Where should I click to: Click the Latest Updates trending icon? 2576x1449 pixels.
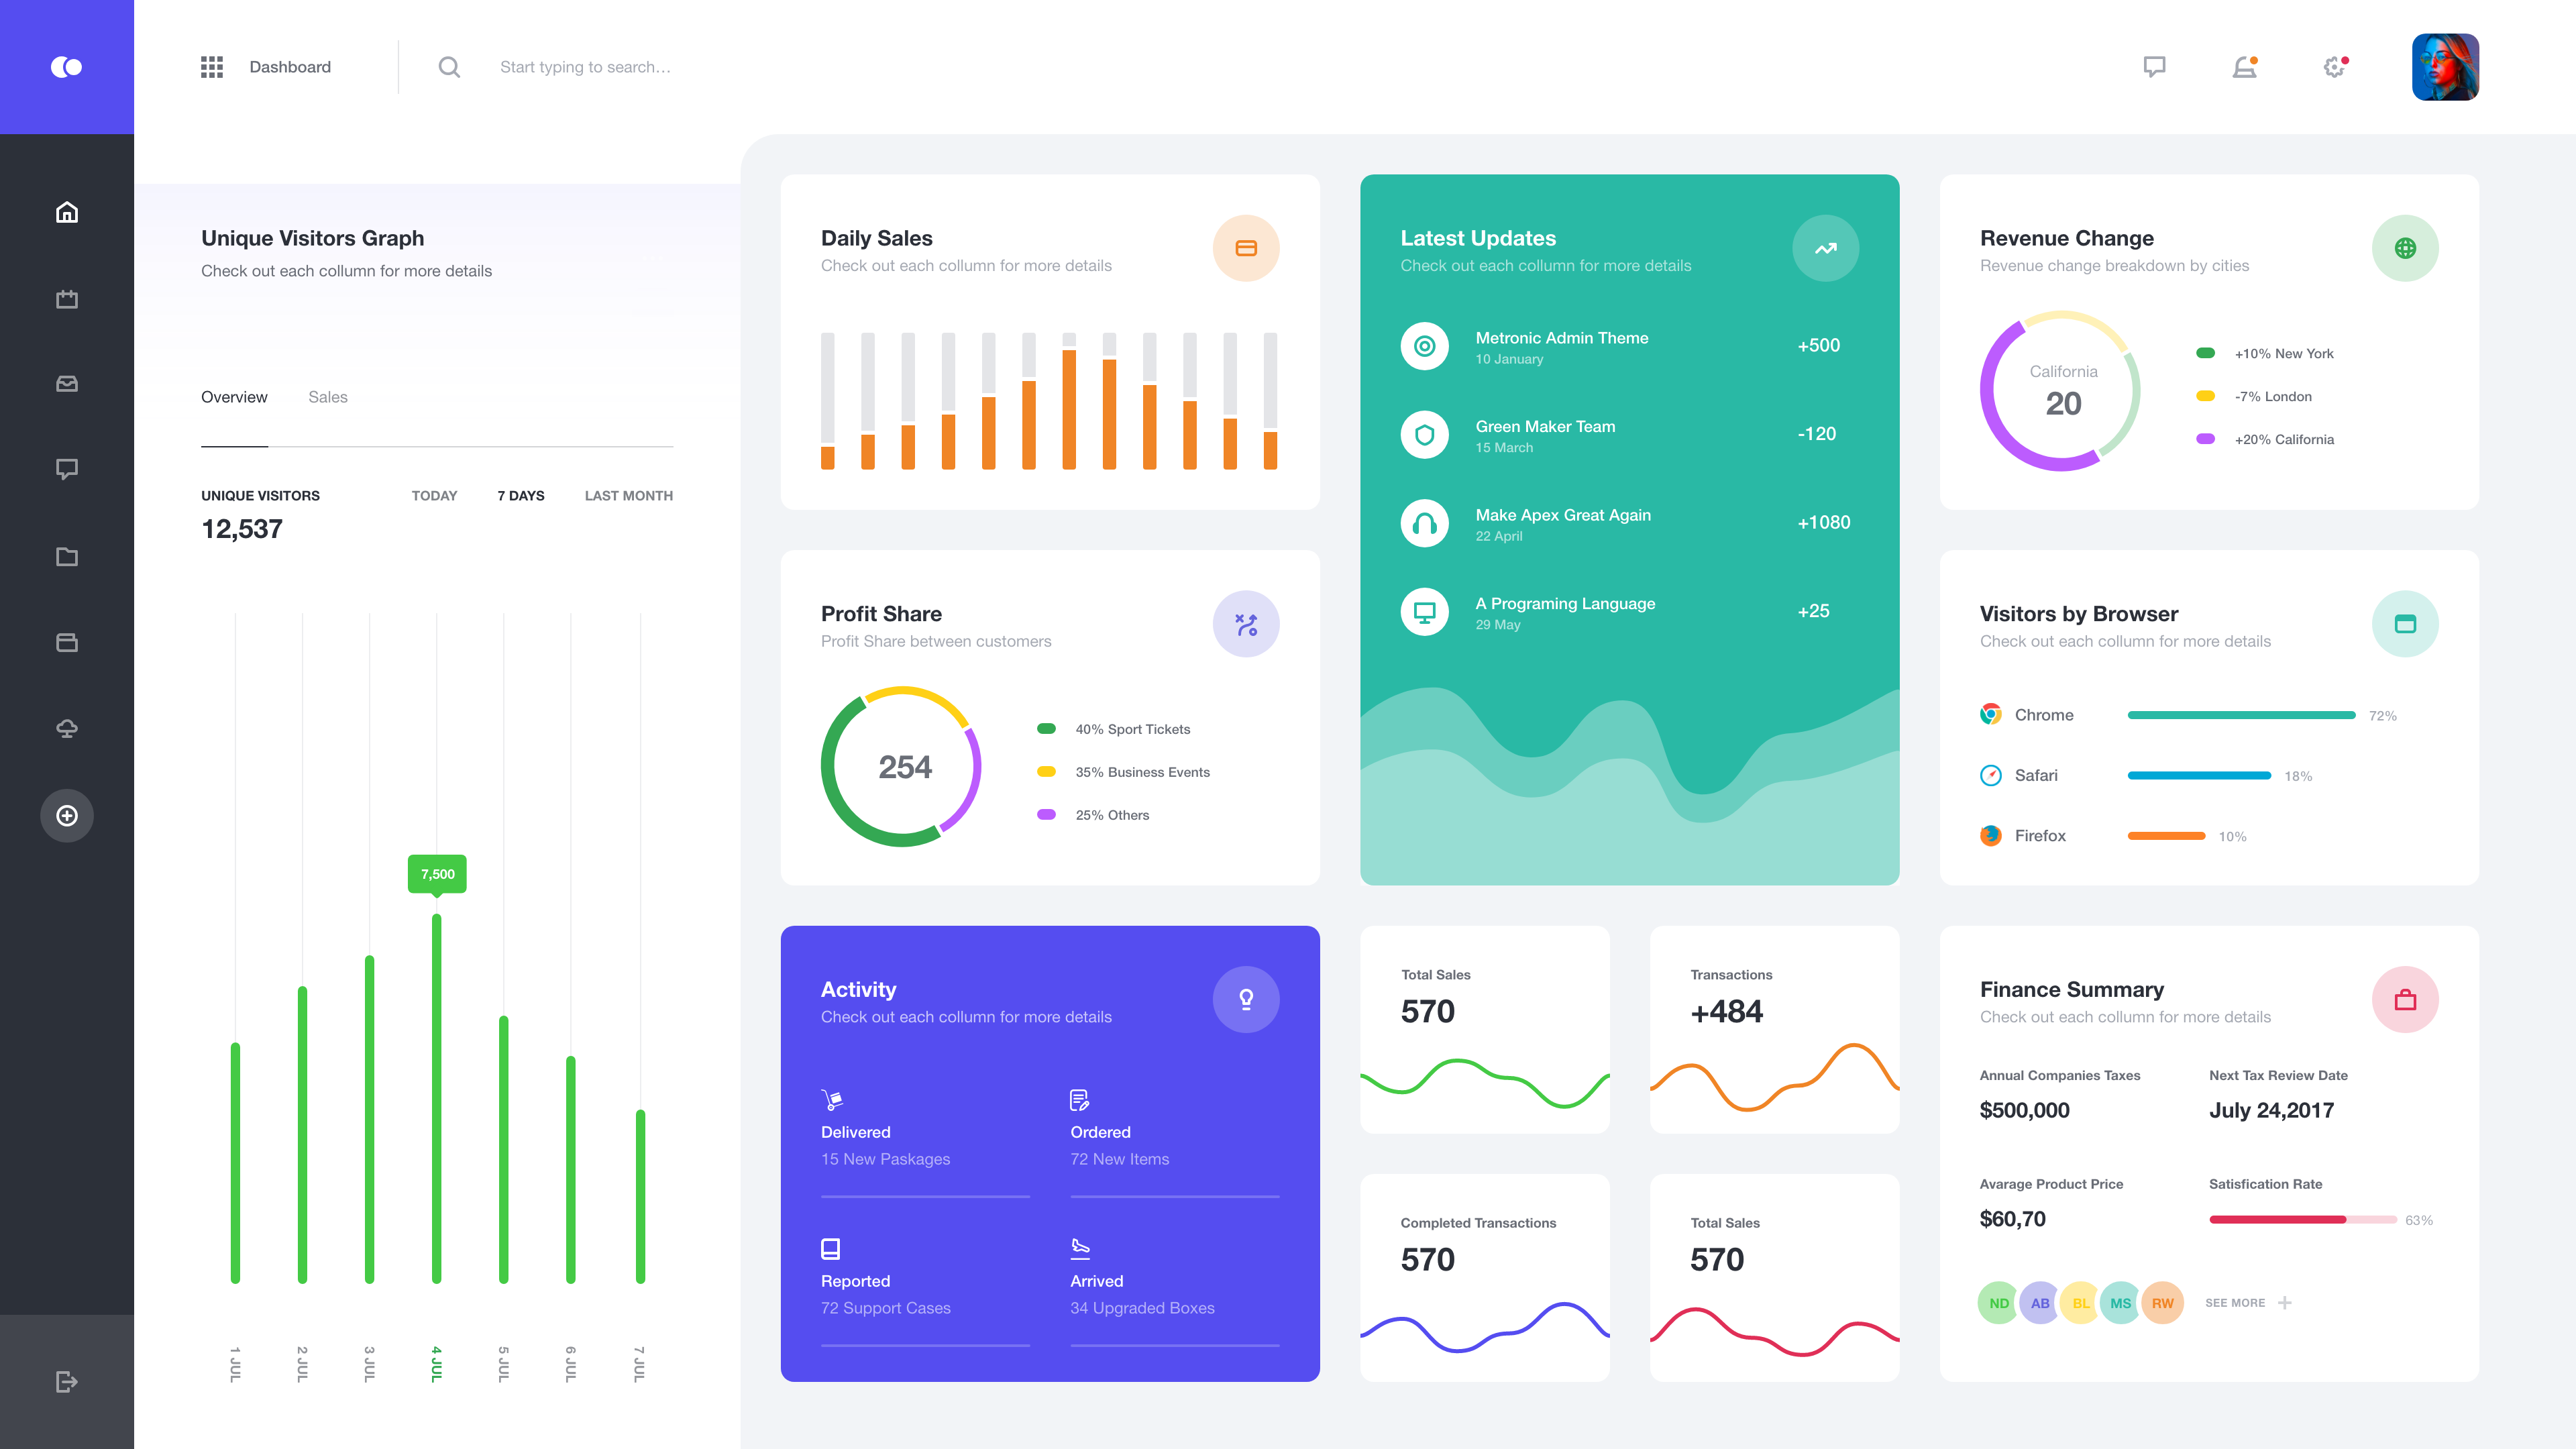pos(1826,248)
